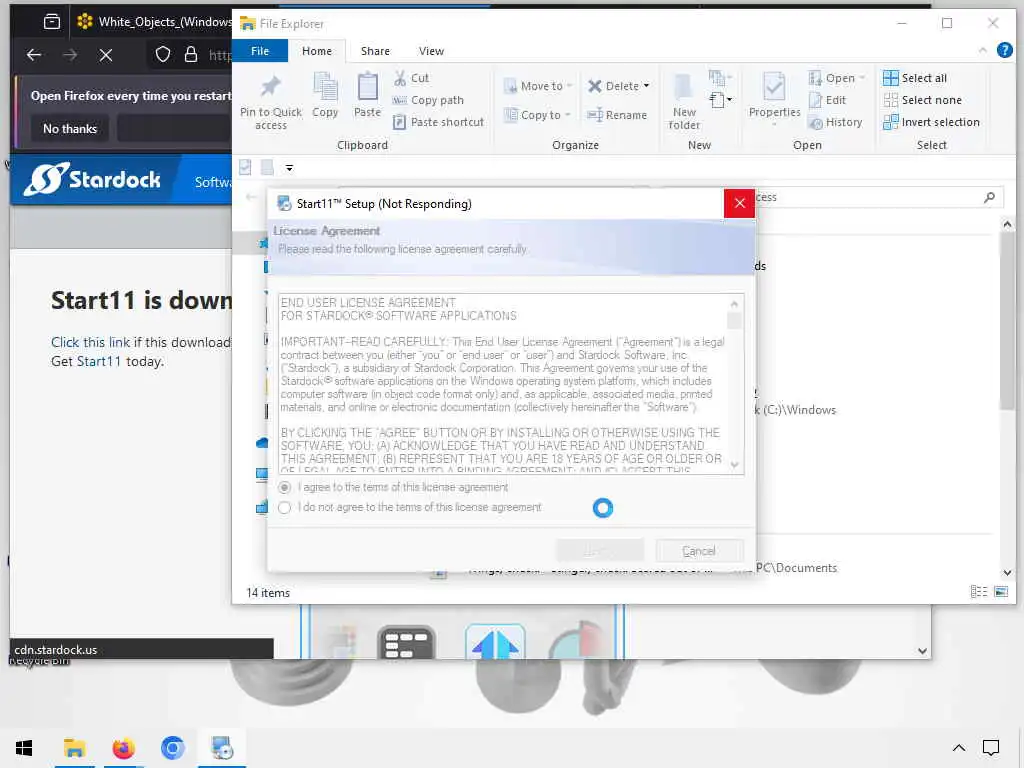Click the Firefox site padlock icon
Viewport: 1024px width, 768px height.
point(191,55)
